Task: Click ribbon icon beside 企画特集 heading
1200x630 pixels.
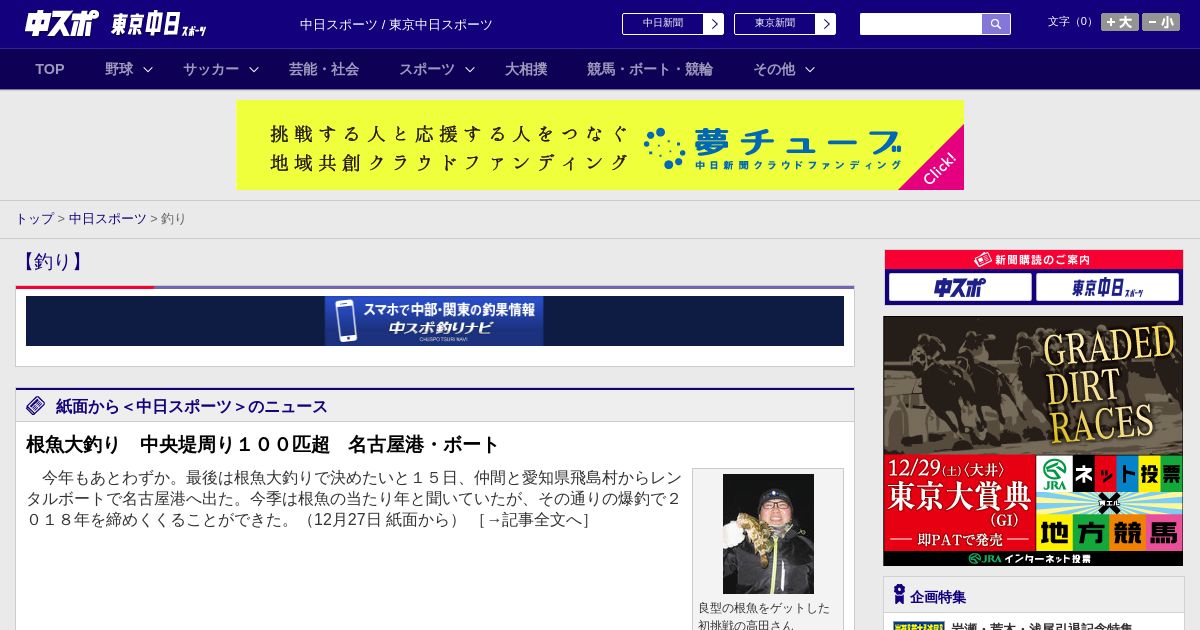Action: 899,595
